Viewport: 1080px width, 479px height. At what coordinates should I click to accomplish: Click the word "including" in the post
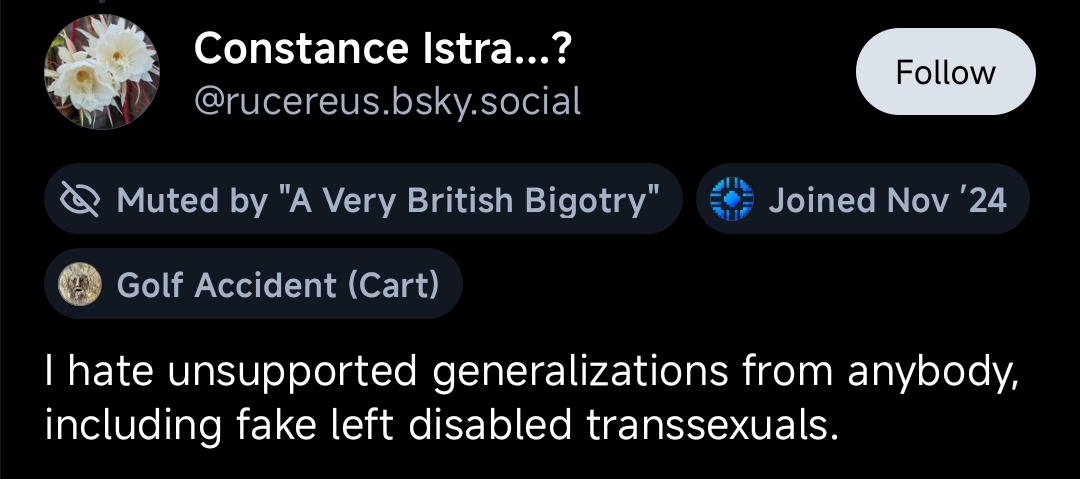[133, 425]
